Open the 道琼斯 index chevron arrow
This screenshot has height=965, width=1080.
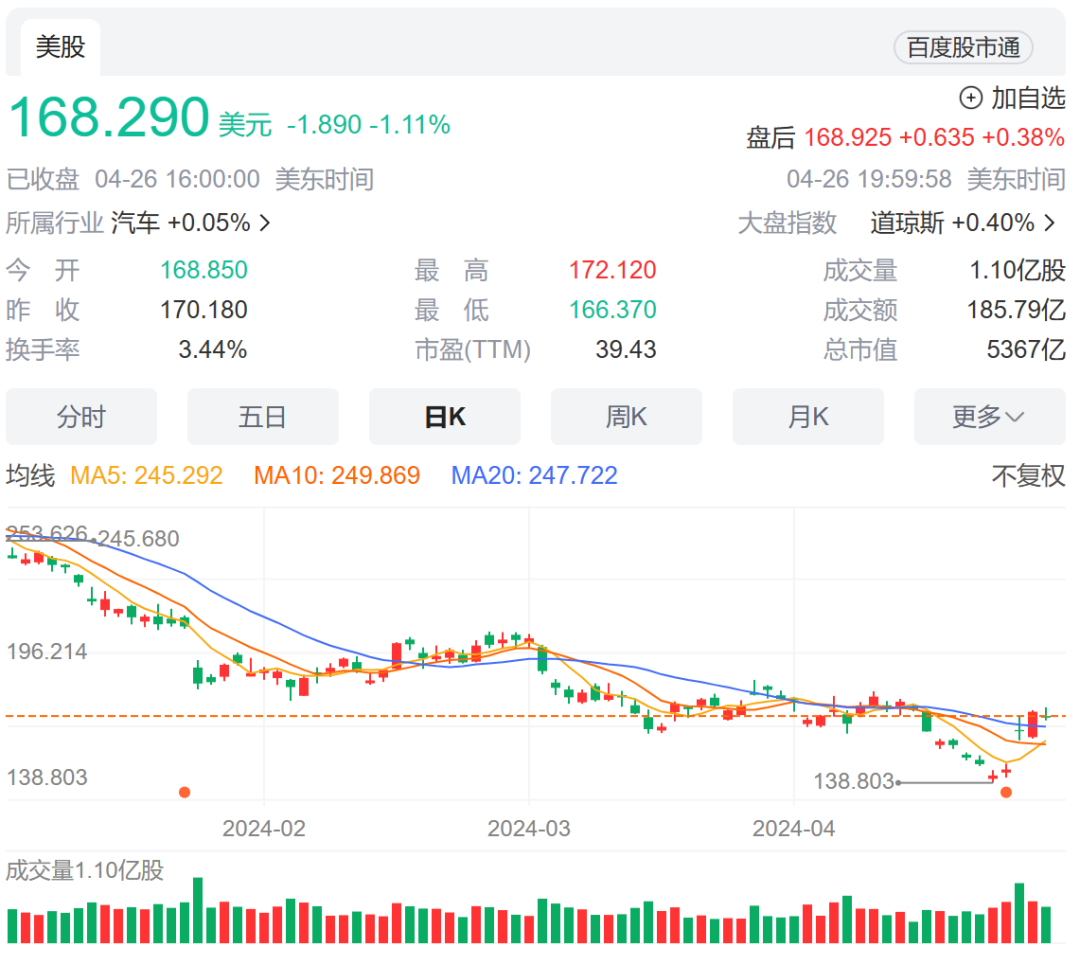coord(1049,222)
